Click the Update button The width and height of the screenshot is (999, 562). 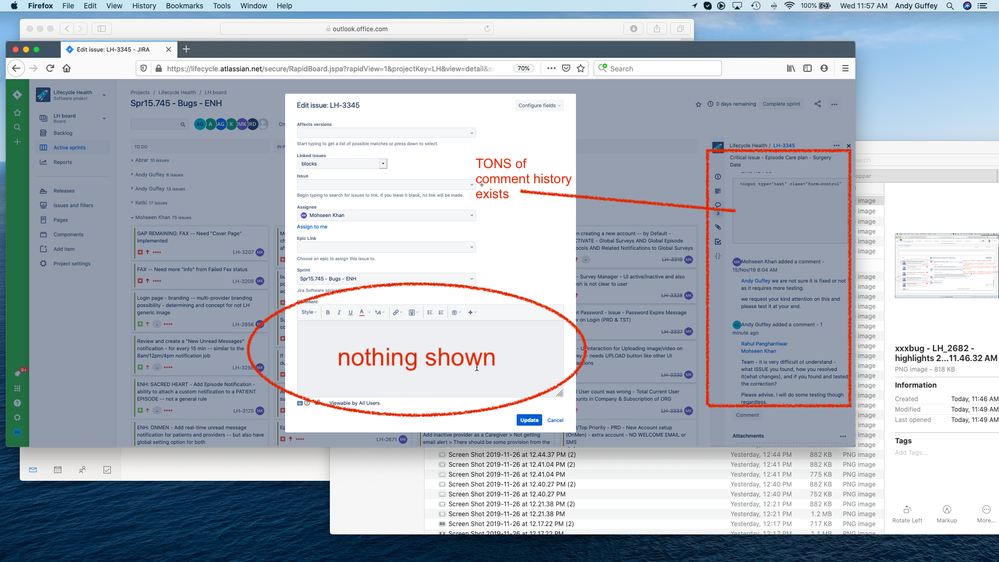click(x=529, y=420)
